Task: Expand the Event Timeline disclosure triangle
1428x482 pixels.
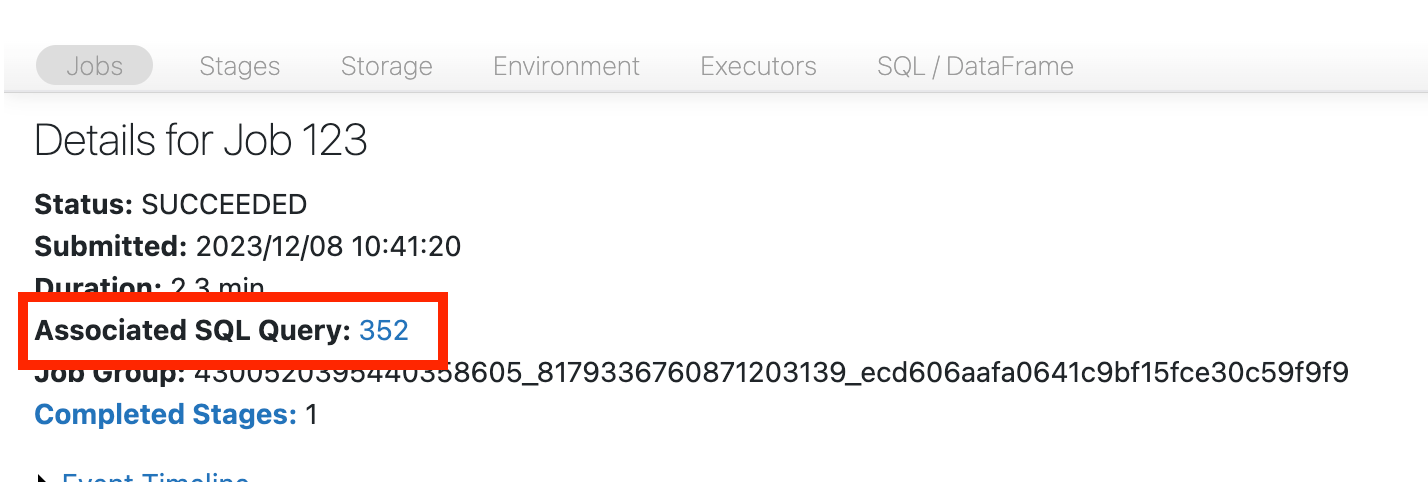Action: [42, 478]
